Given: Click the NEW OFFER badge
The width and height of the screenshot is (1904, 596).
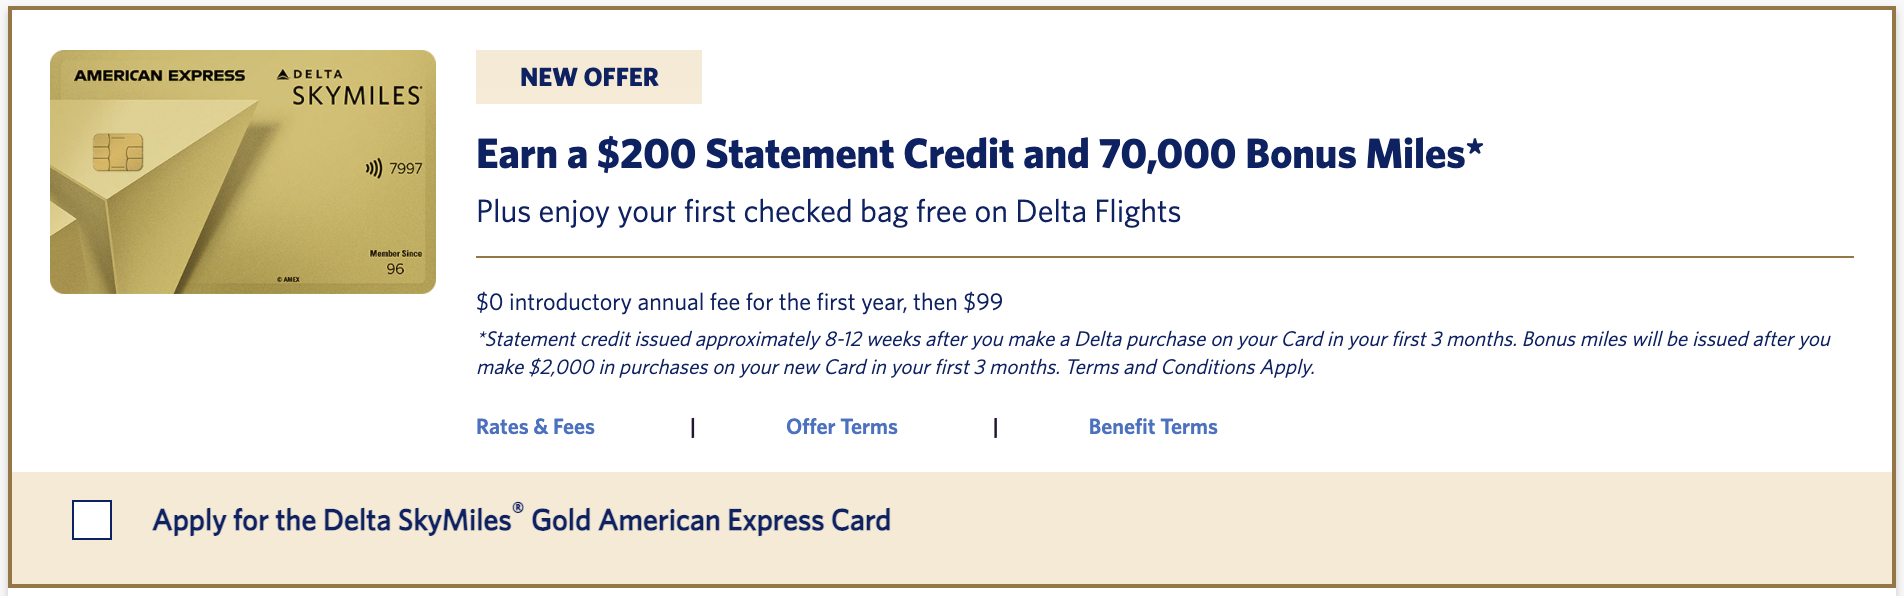Looking at the screenshot, I should coord(589,77).
